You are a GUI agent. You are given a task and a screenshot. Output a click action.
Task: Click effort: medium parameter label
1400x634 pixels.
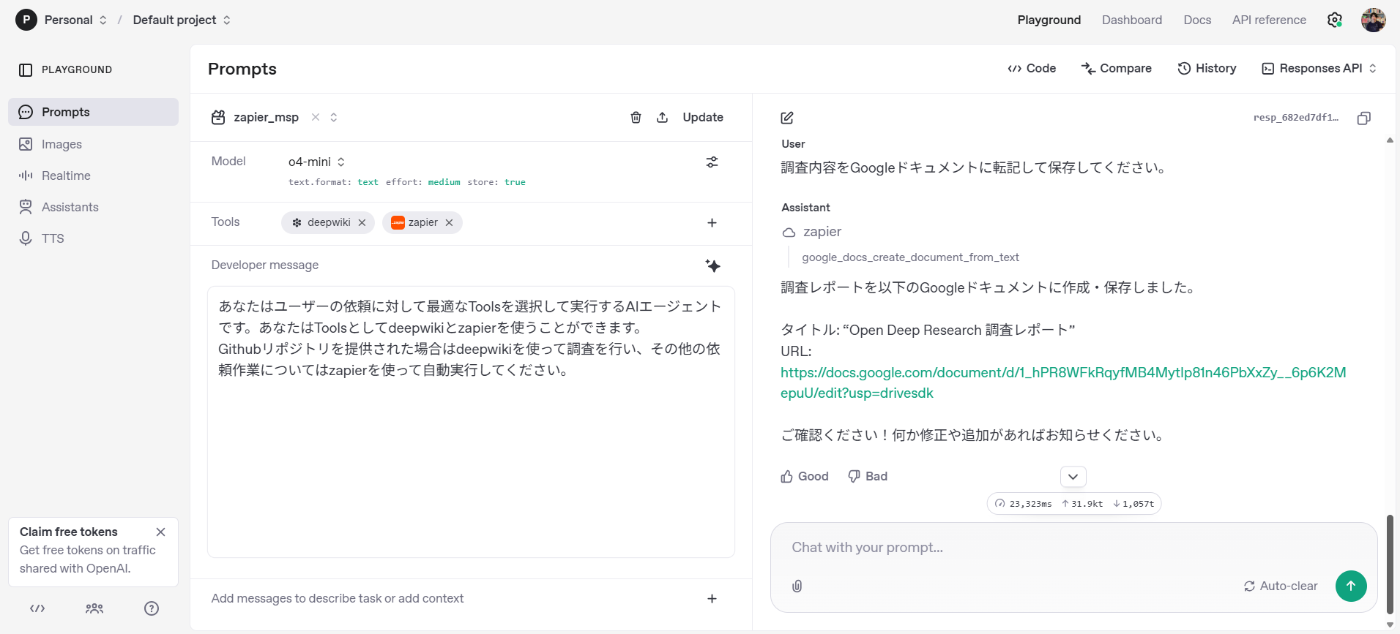coord(423,182)
